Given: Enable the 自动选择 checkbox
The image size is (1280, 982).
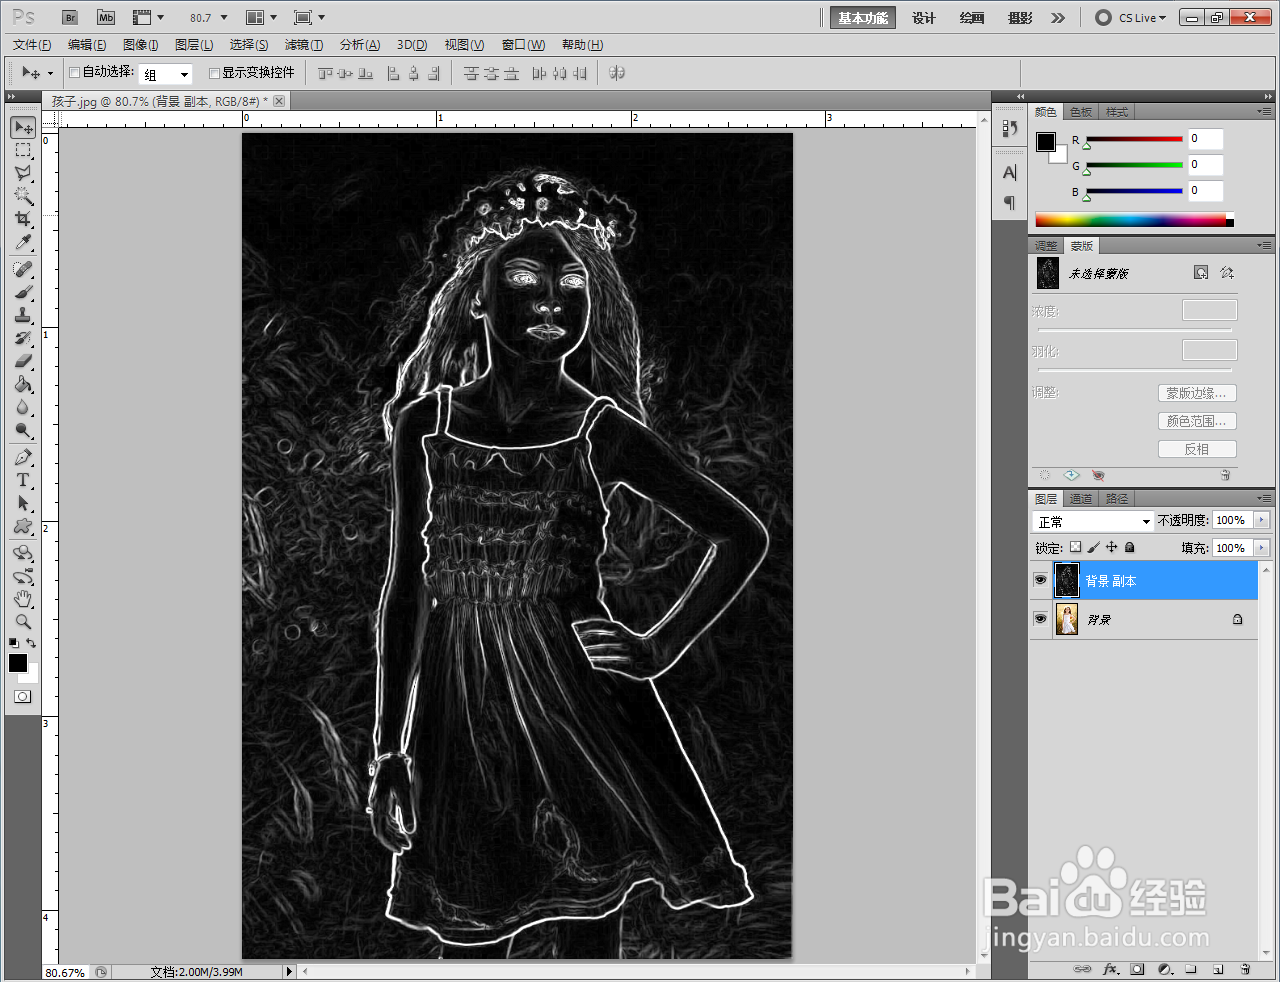Looking at the screenshot, I should (x=74, y=72).
